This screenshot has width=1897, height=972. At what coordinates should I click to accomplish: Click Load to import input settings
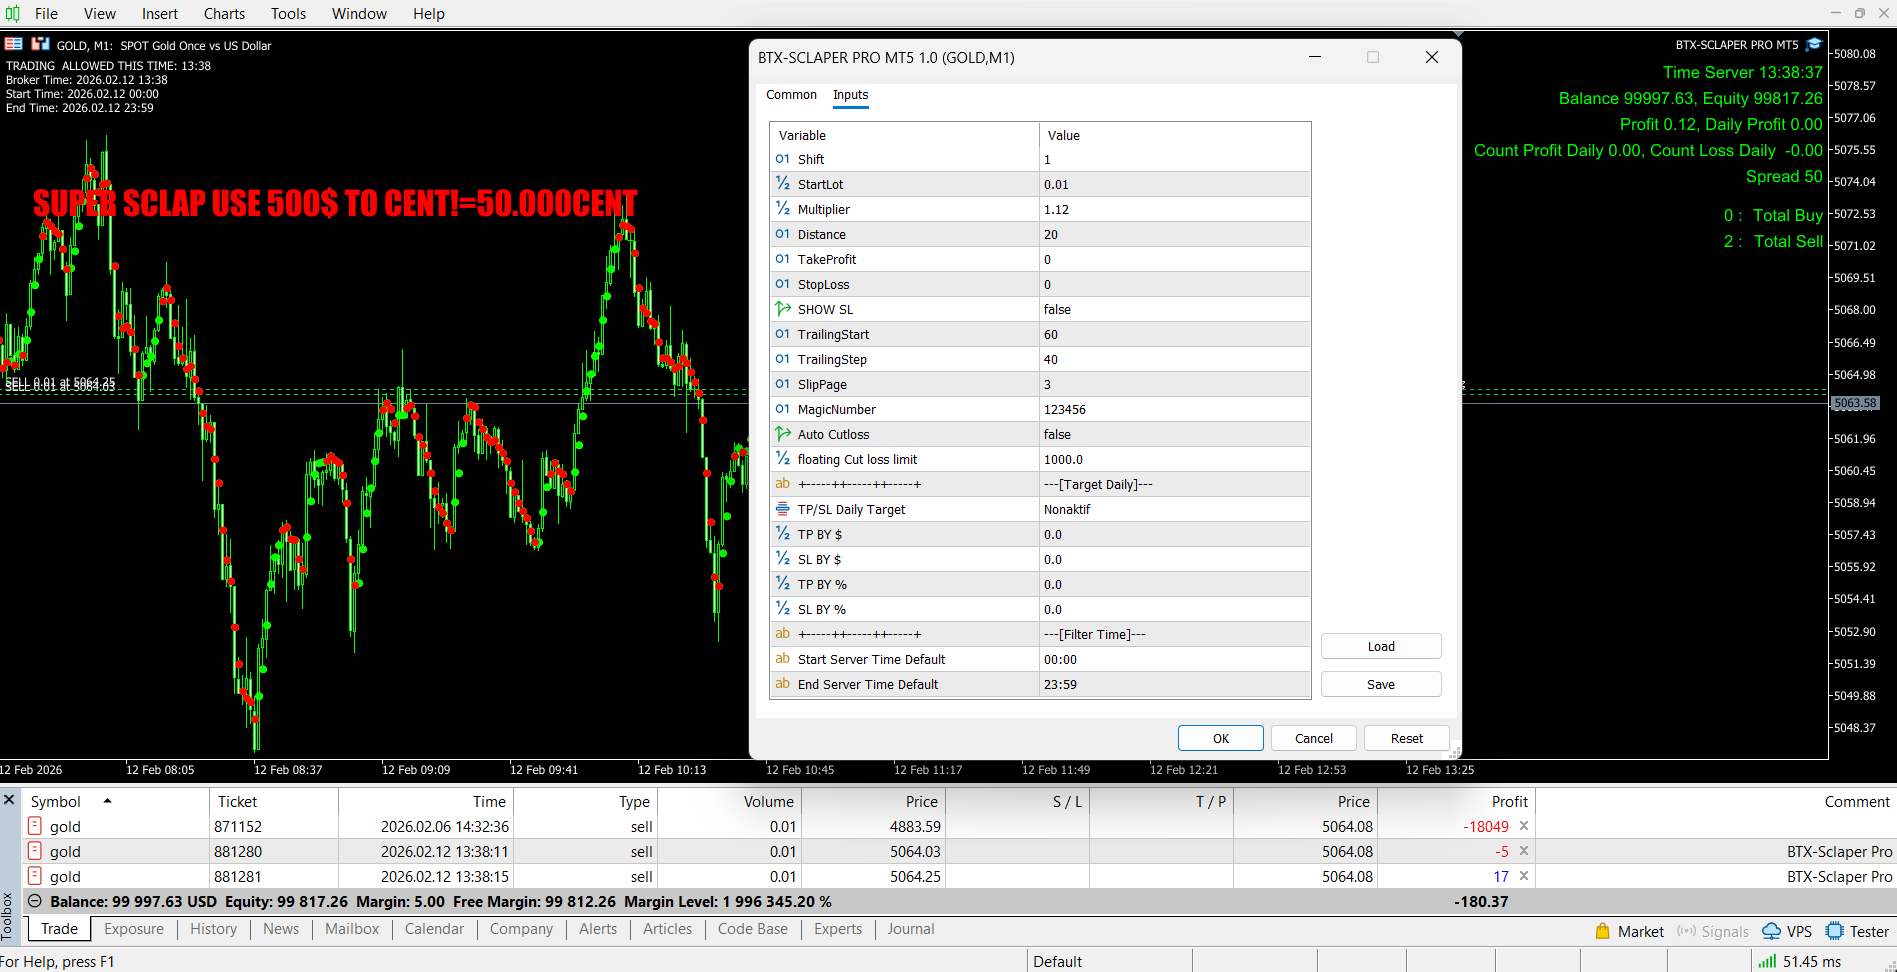pos(1380,647)
